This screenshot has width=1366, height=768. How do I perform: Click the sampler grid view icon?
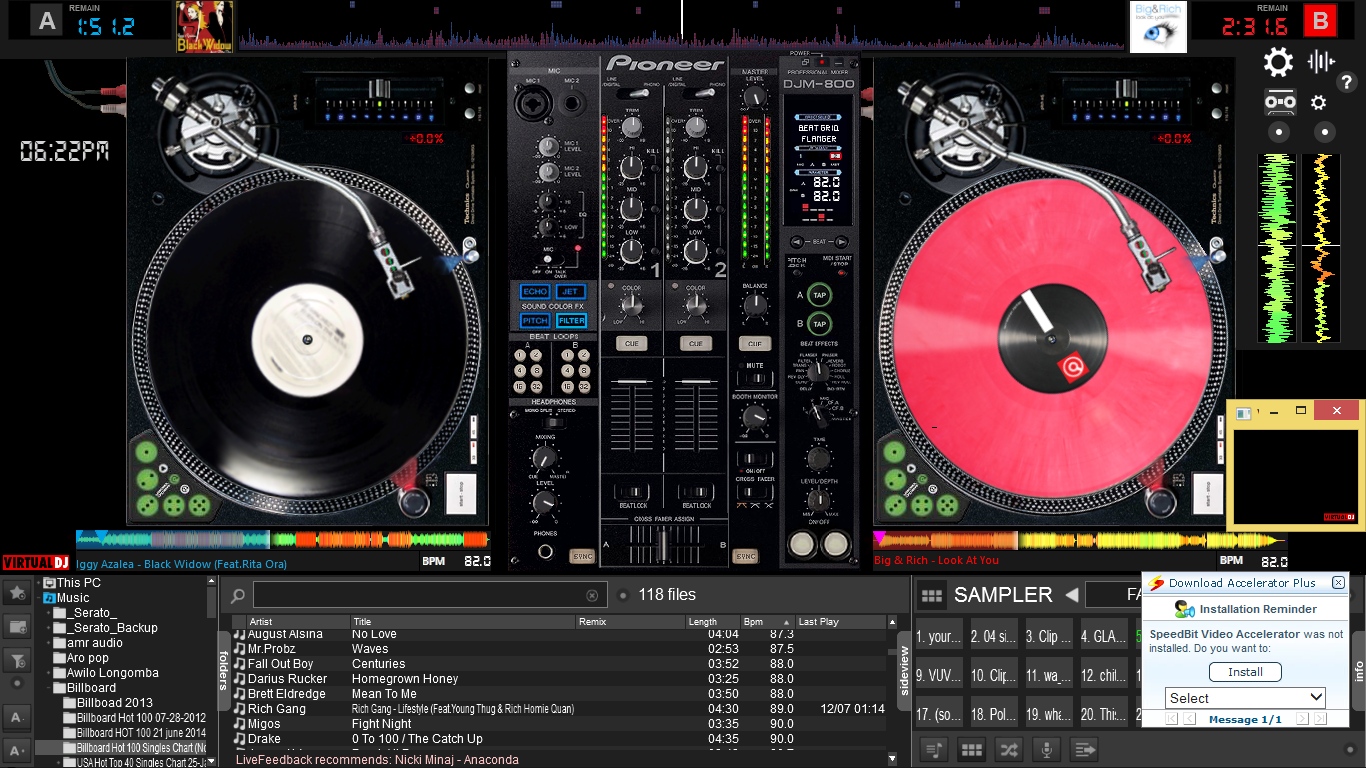tap(932, 594)
